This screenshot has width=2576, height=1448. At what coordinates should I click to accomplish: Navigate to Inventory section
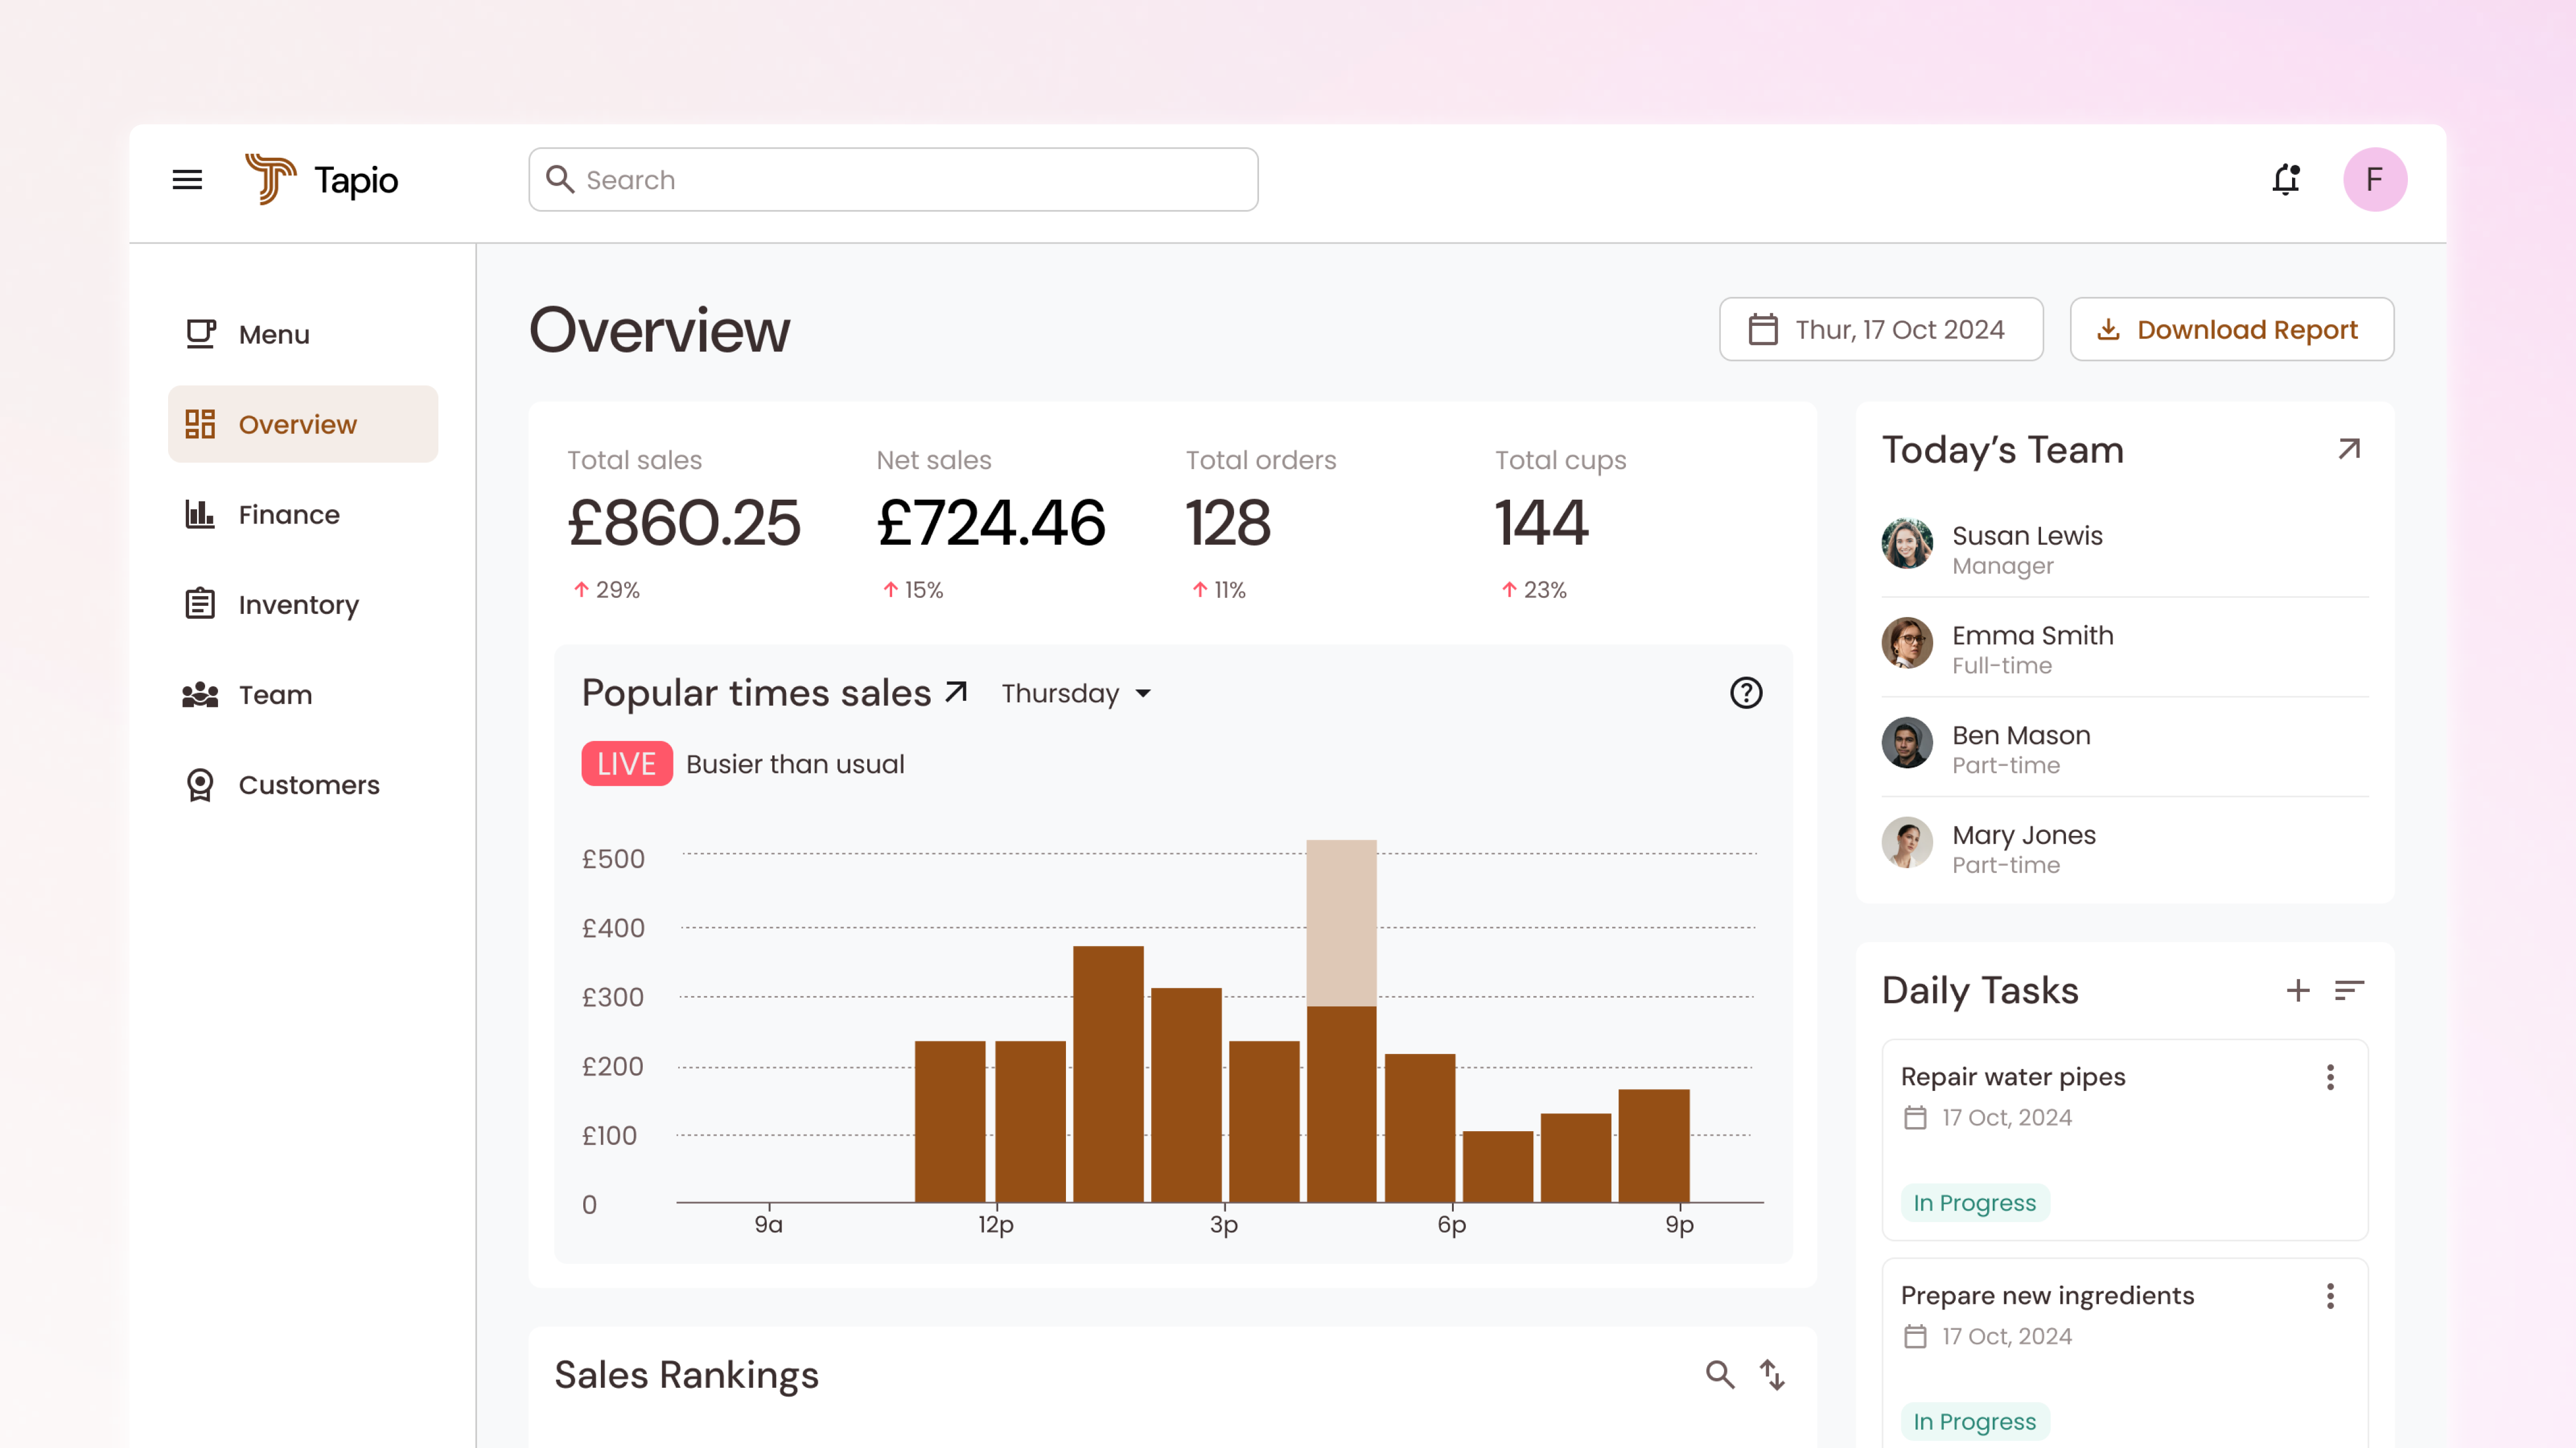[x=298, y=605]
